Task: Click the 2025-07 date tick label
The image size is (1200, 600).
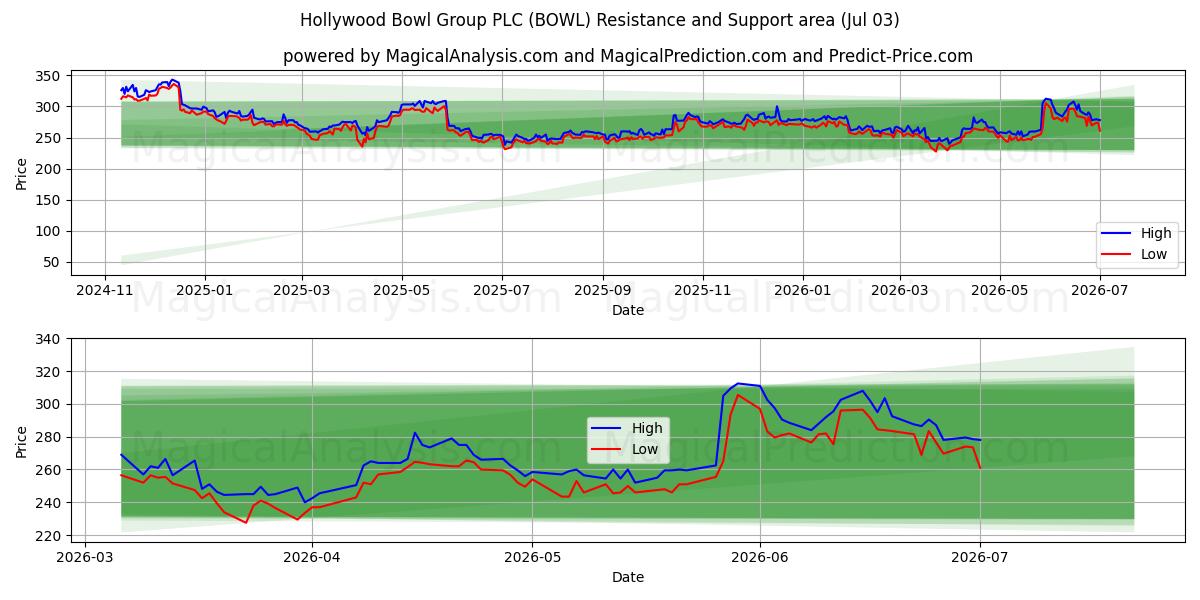Action: (501, 290)
